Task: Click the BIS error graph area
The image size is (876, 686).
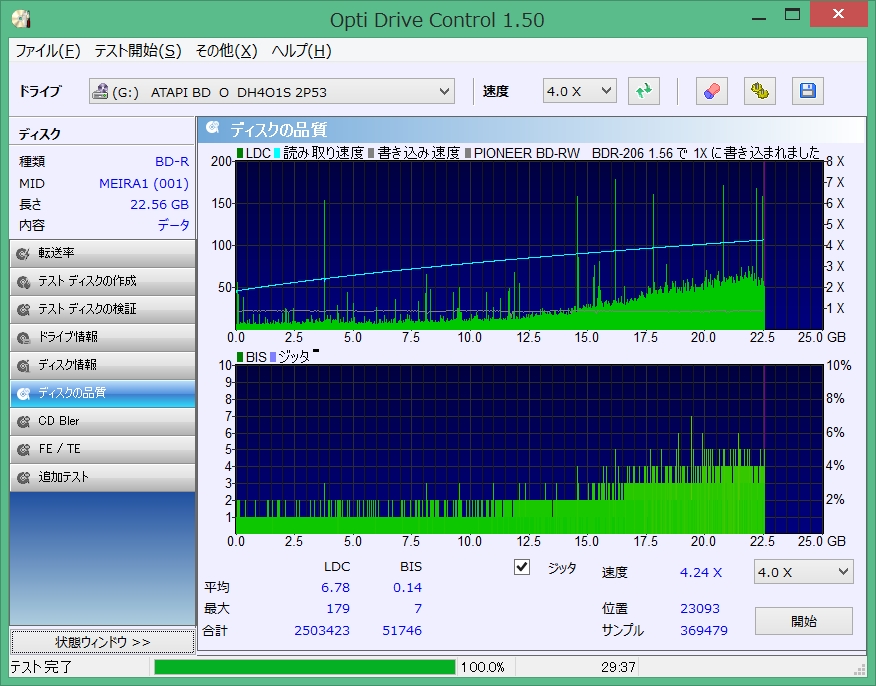Action: 529,449
